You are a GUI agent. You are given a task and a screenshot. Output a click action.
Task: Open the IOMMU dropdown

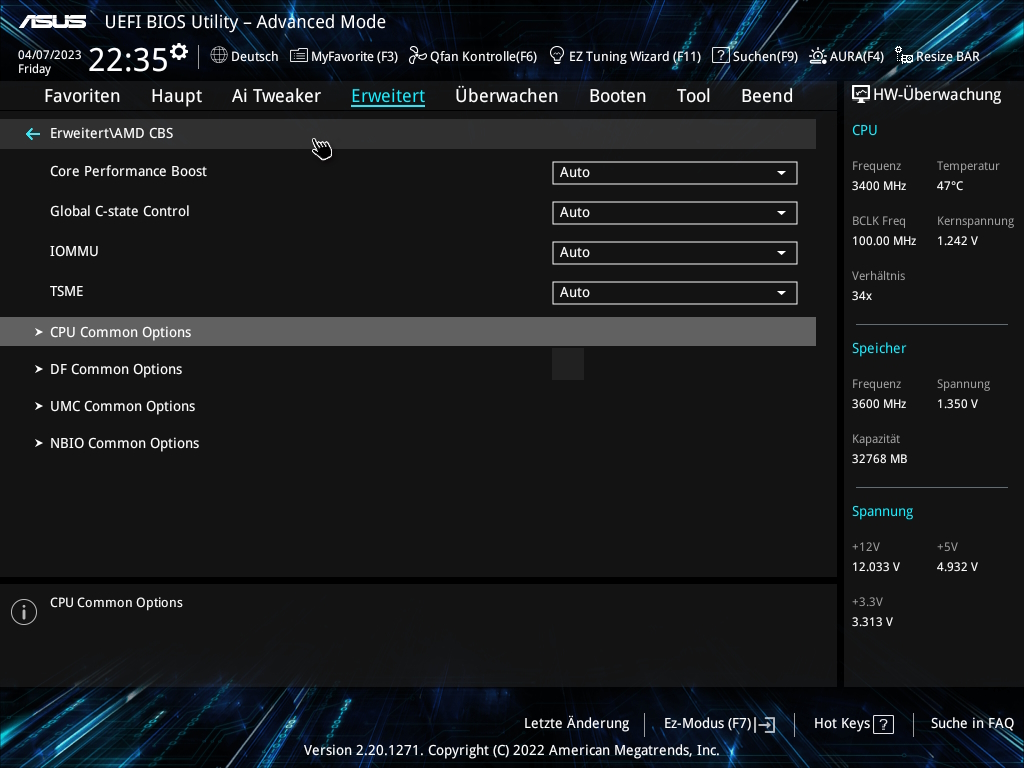point(675,253)
